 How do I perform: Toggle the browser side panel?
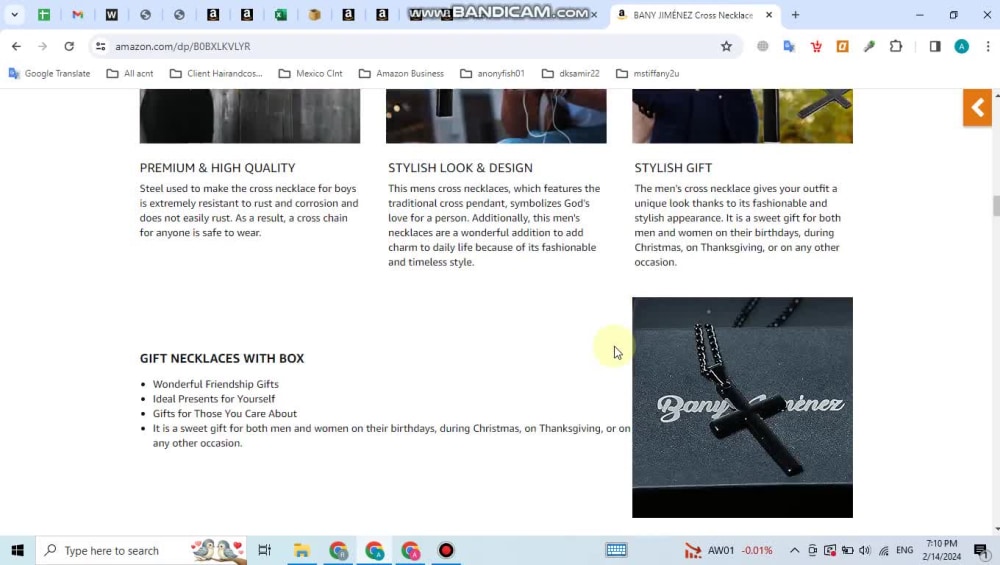coord(935,46)
